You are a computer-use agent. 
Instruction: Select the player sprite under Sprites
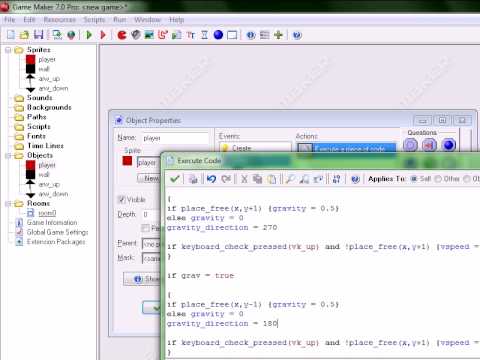47,60
